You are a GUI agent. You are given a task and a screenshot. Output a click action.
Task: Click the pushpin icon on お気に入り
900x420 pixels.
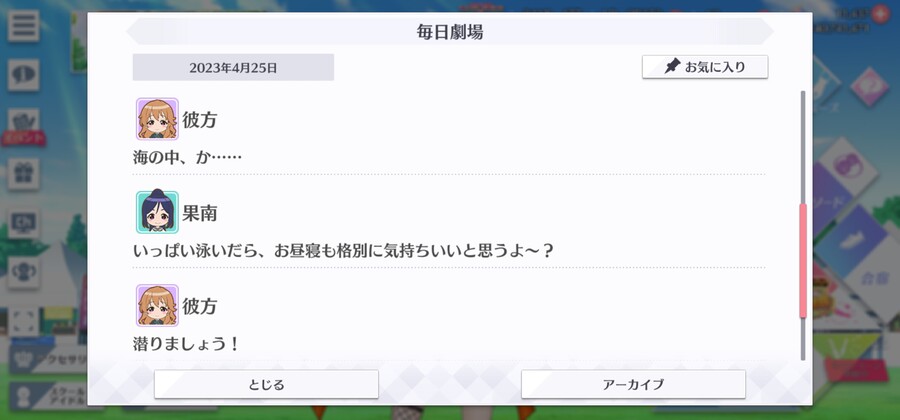tap(672, 67)
